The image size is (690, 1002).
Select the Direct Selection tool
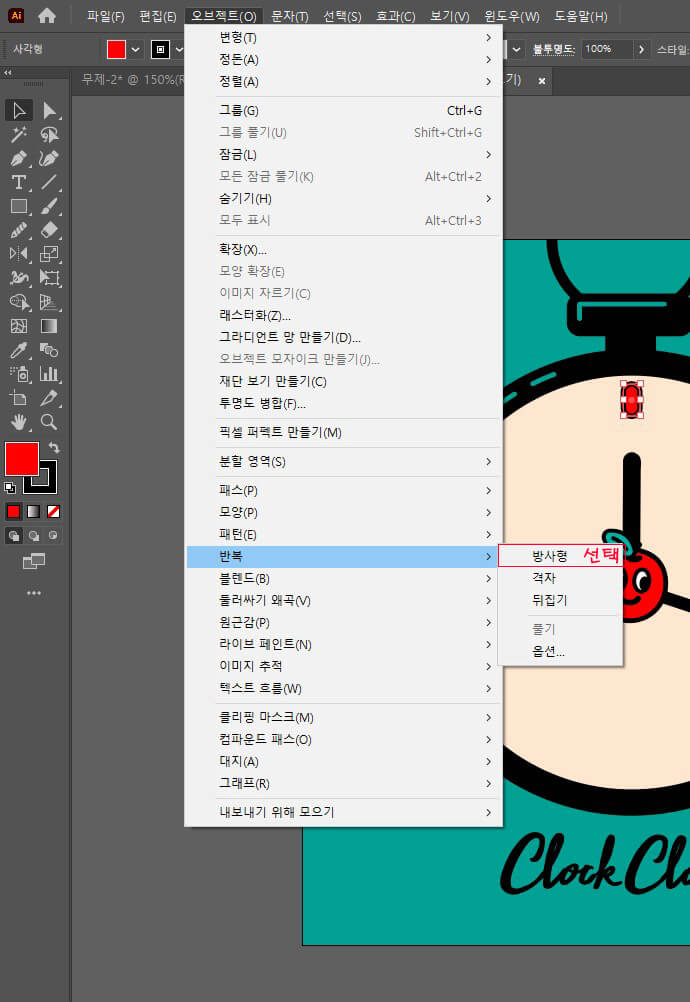49,110
